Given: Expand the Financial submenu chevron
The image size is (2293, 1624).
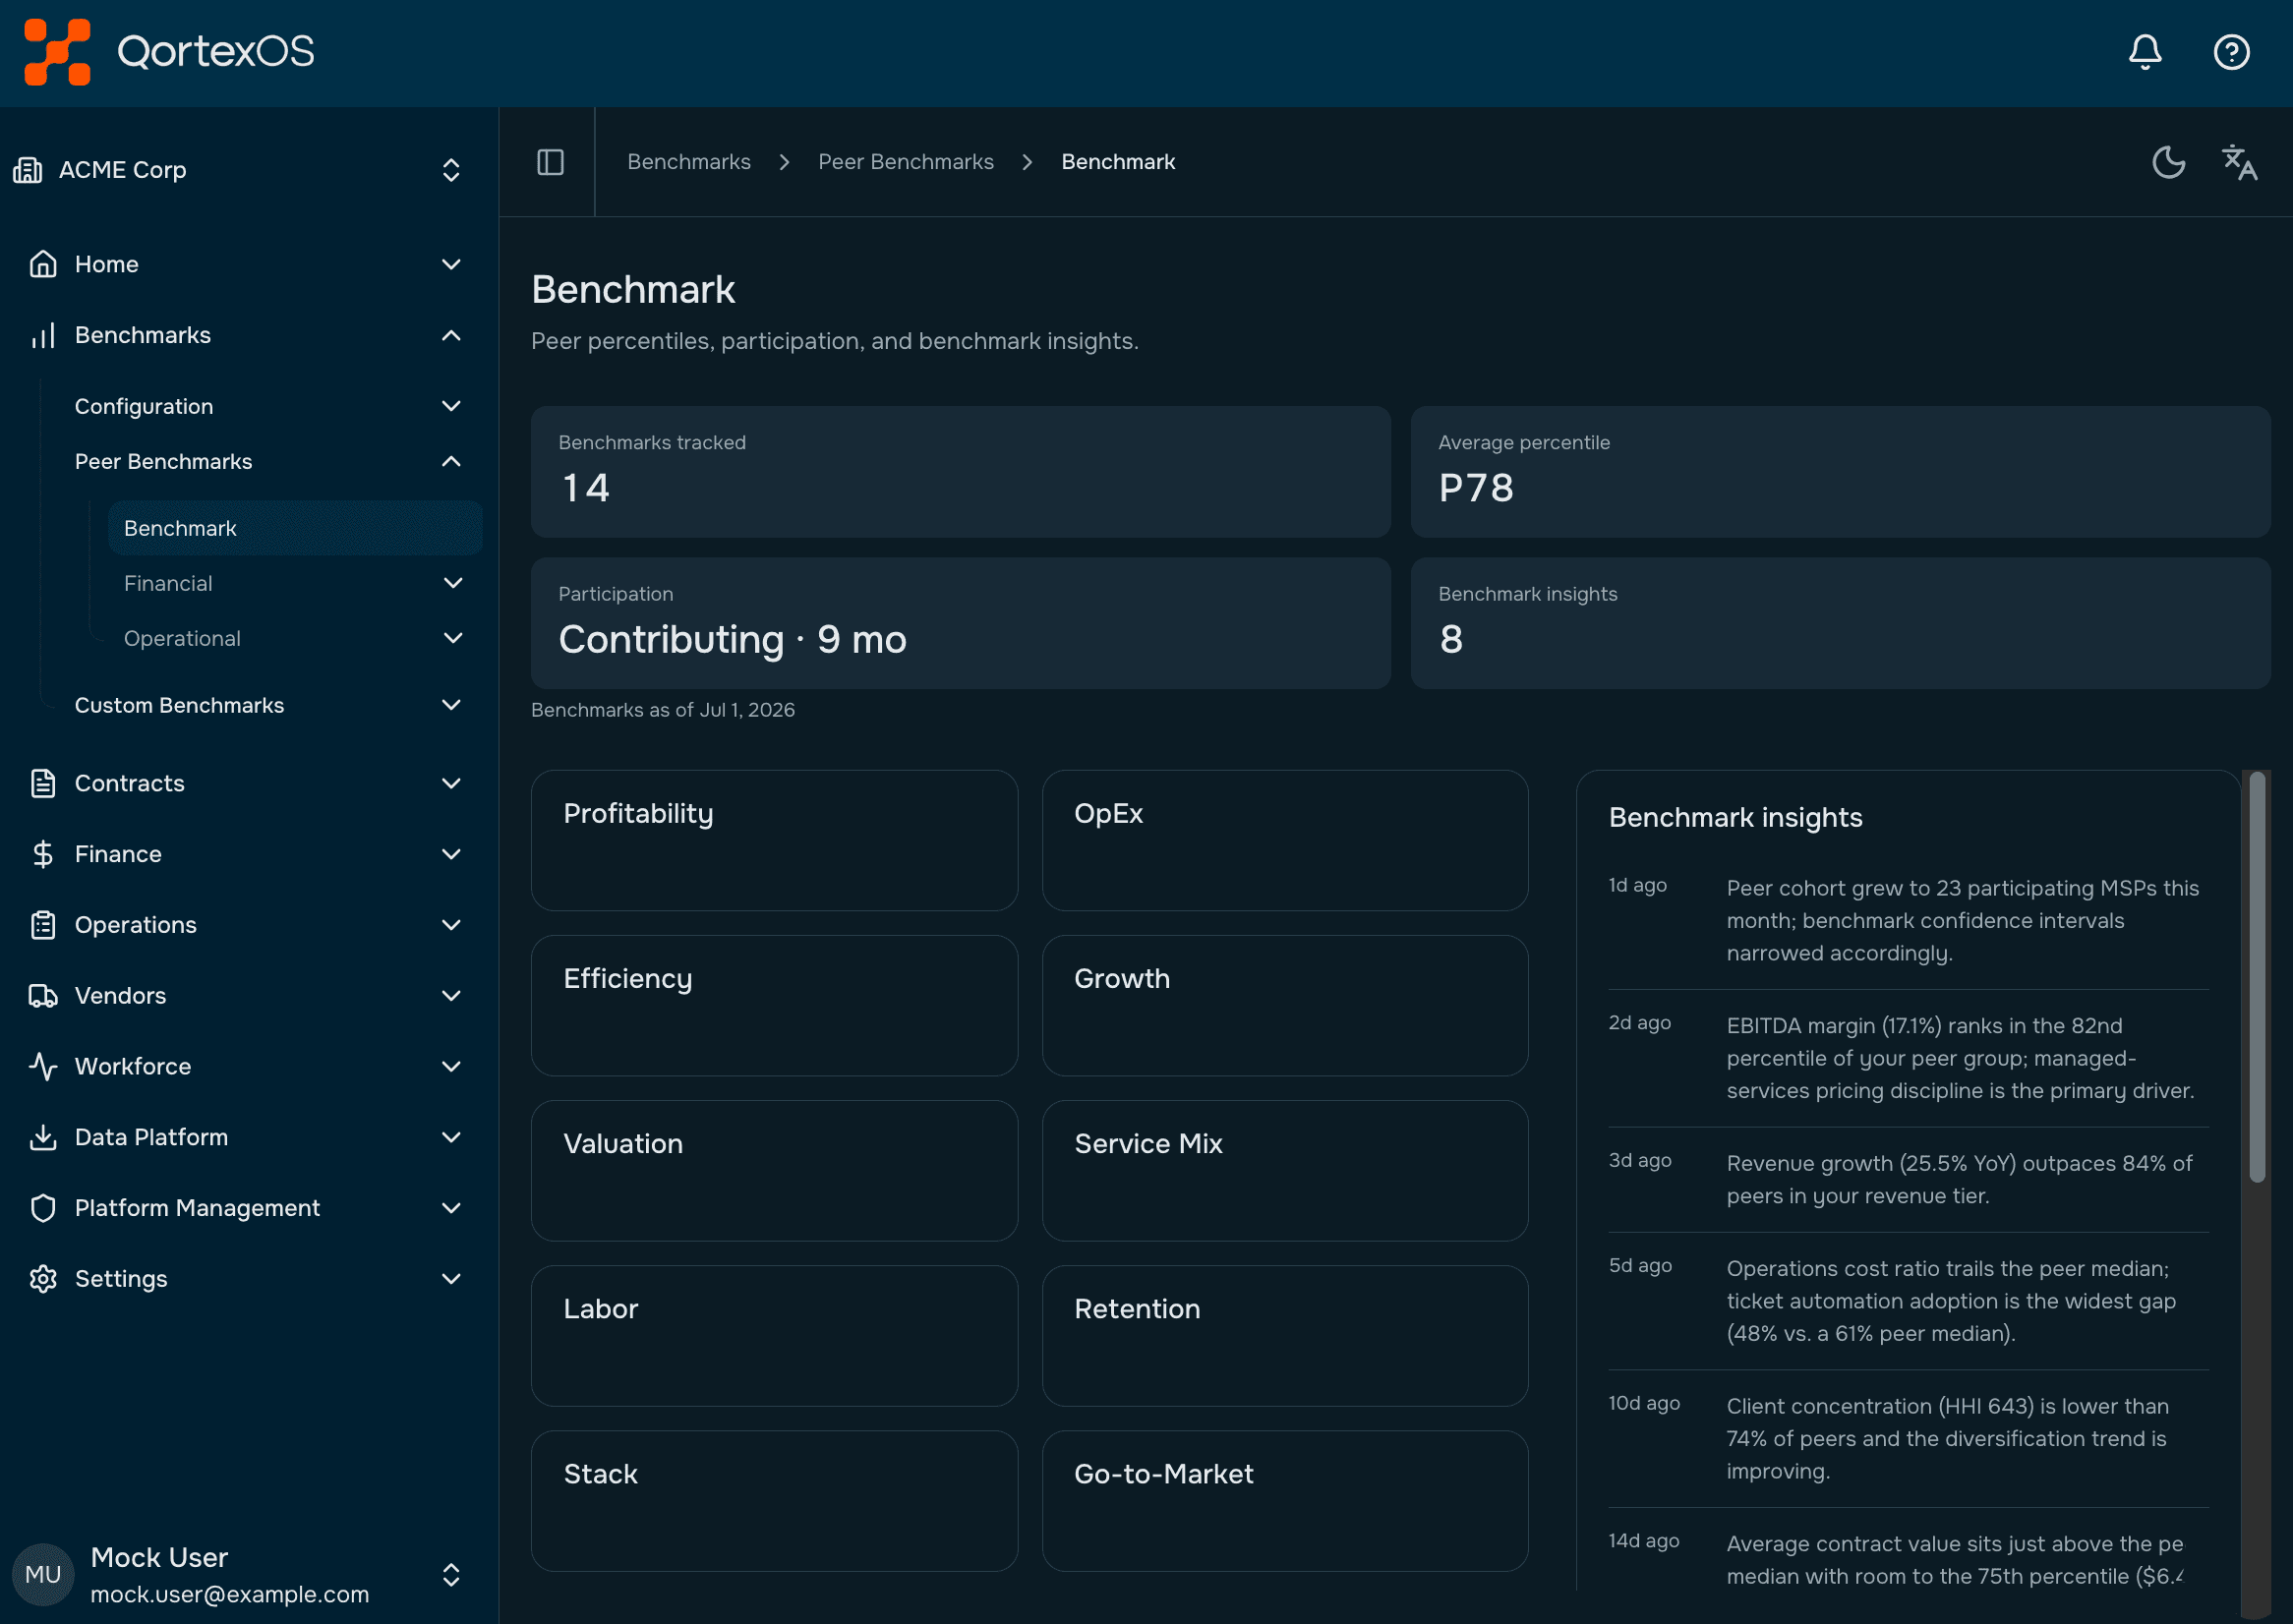Looking at the screenshot, I should click(x=453, y=583).
